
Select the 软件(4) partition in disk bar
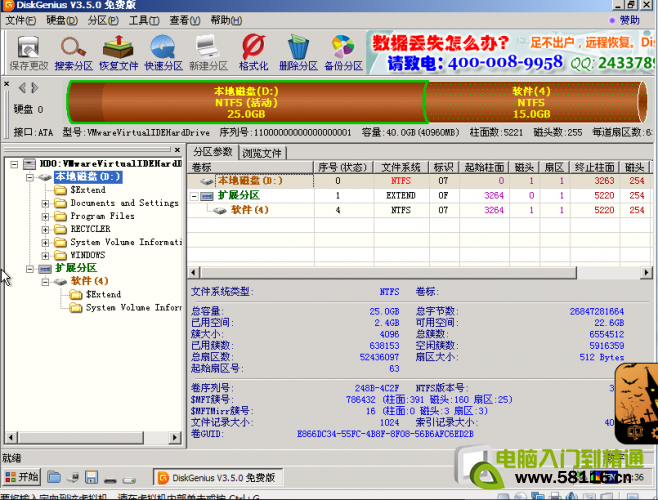coord(530,101)
